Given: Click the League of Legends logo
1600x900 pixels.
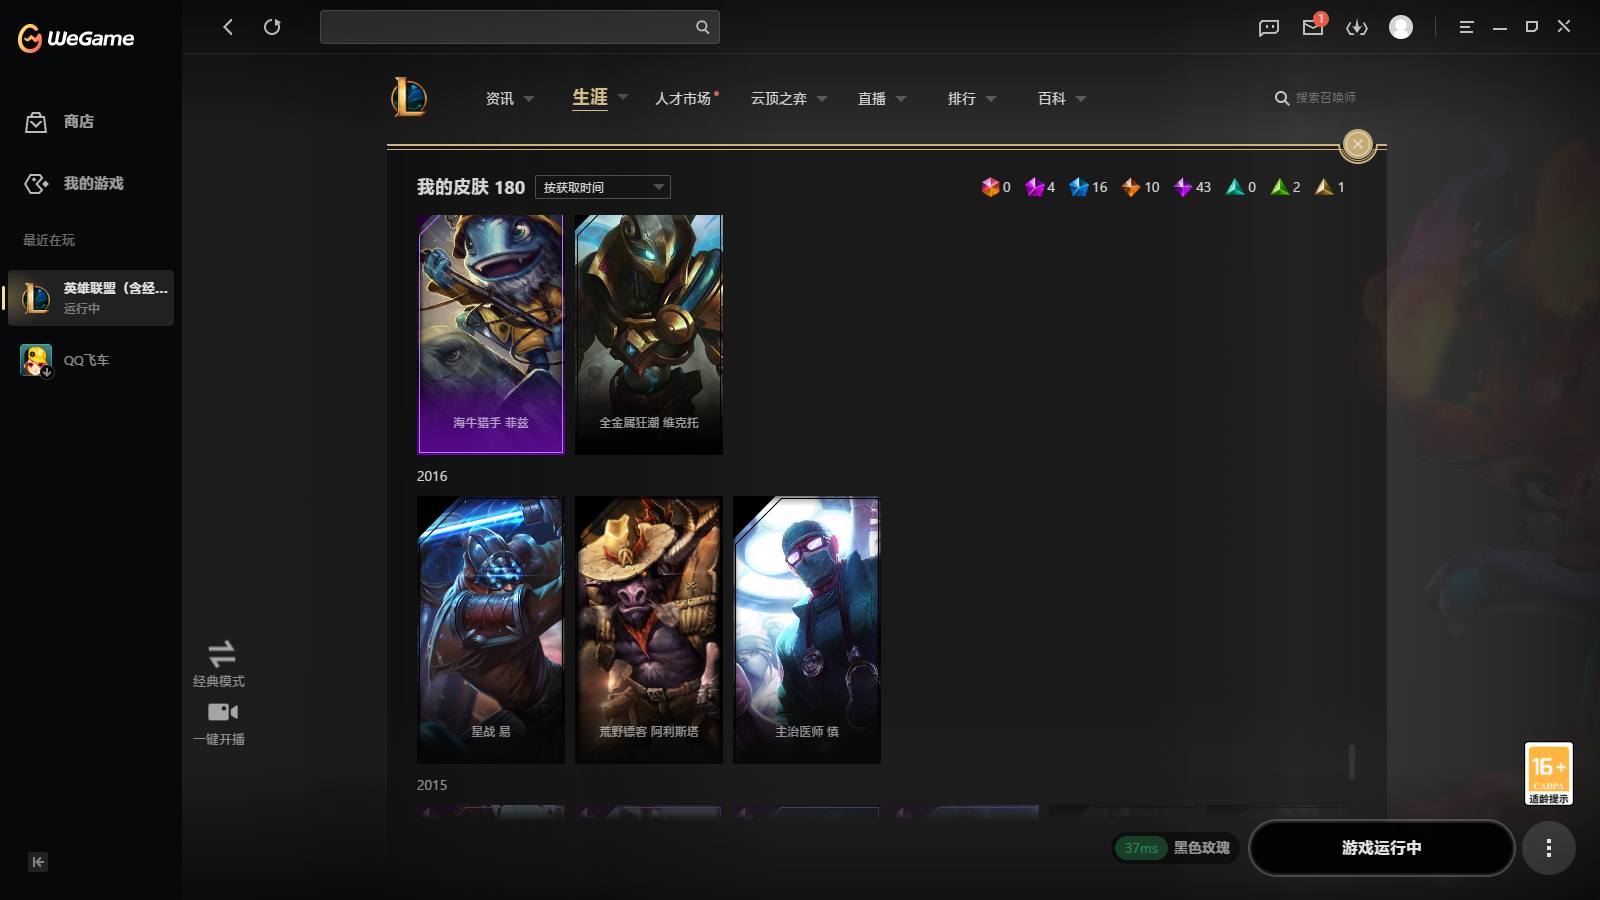Looking at the screenshot, I should click(409, 97).
